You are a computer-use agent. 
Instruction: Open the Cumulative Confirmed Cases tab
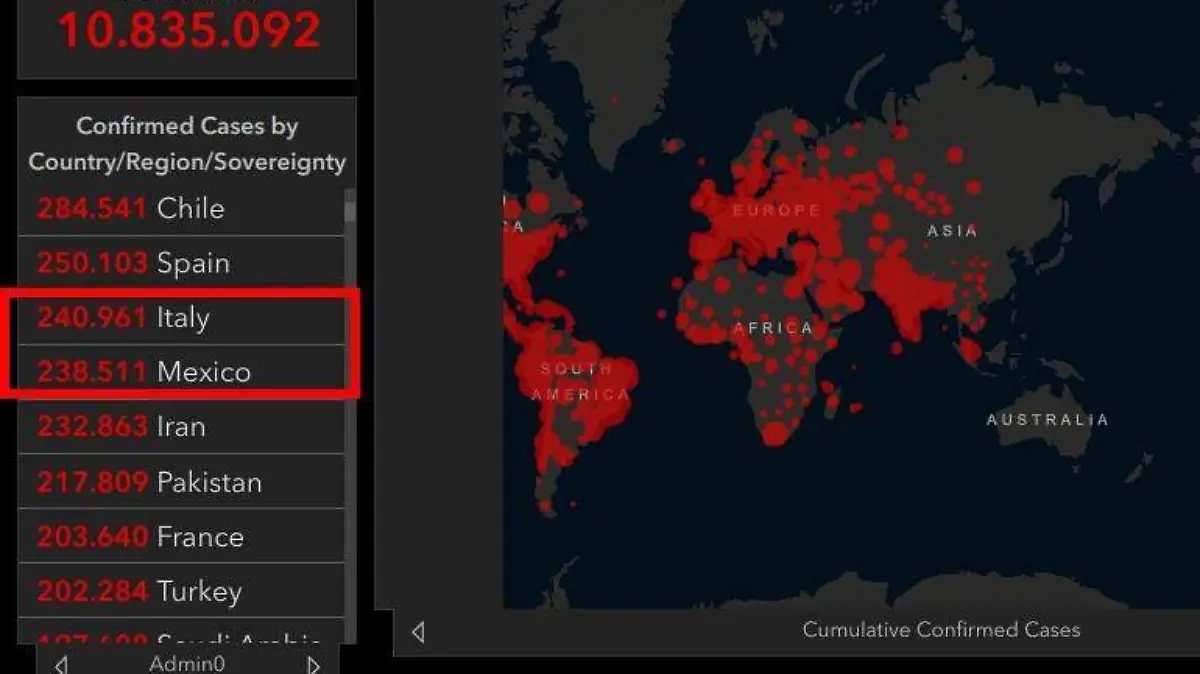(941, 630)
